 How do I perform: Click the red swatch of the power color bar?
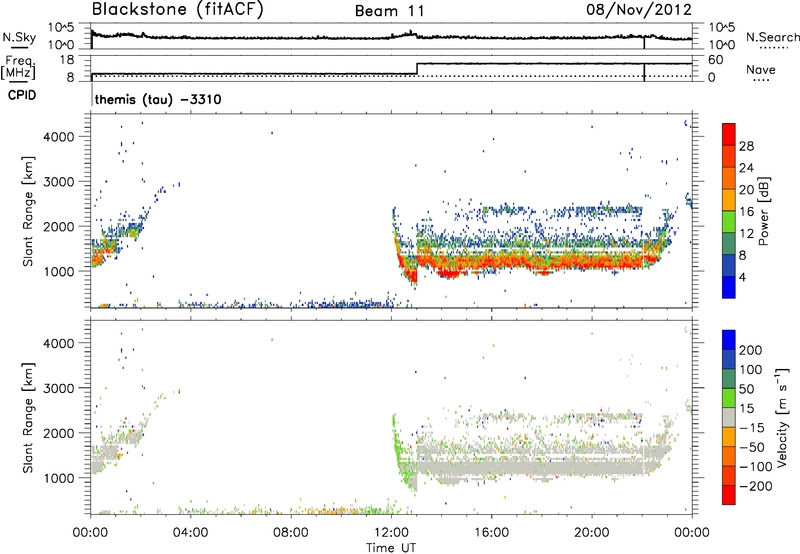[x=729, y=134]
